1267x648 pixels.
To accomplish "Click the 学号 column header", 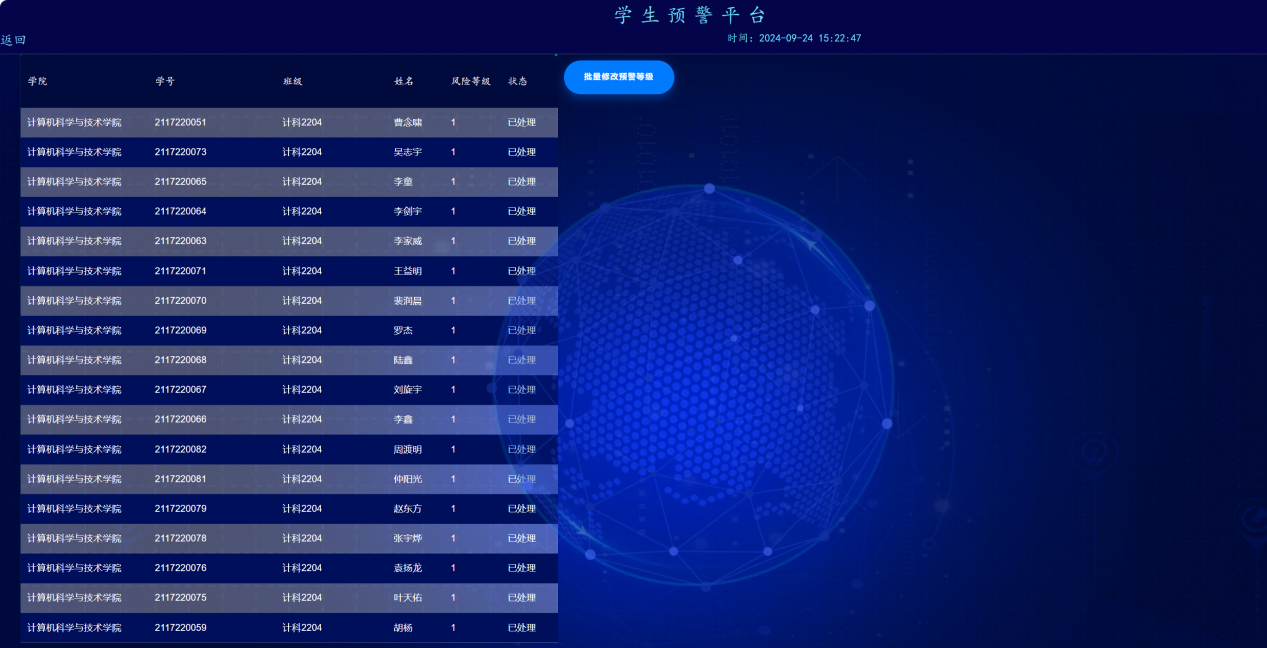I will pos(164,81).
